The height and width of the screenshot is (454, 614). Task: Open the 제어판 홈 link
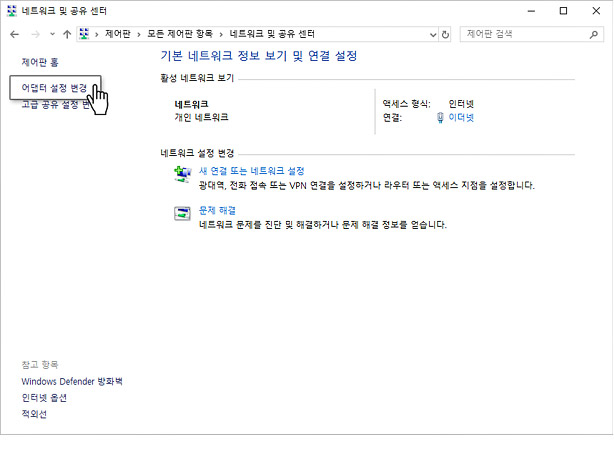[40, 62]
